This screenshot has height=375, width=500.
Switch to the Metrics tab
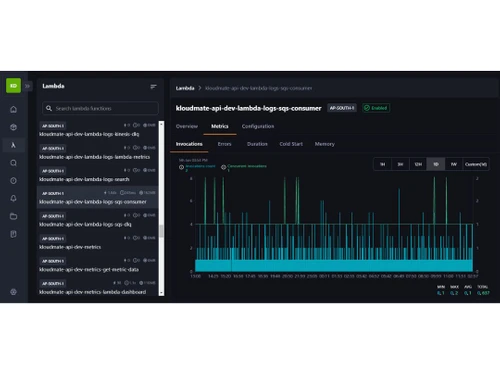220,126
